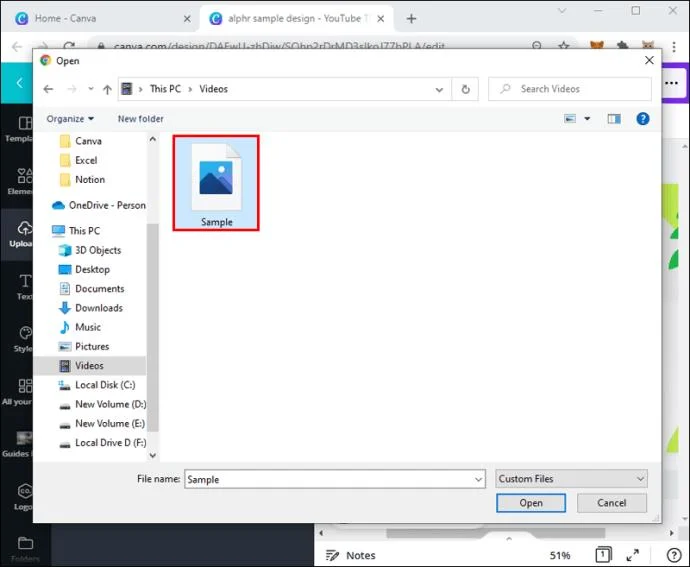Open Canva All your designs panel

18,392
